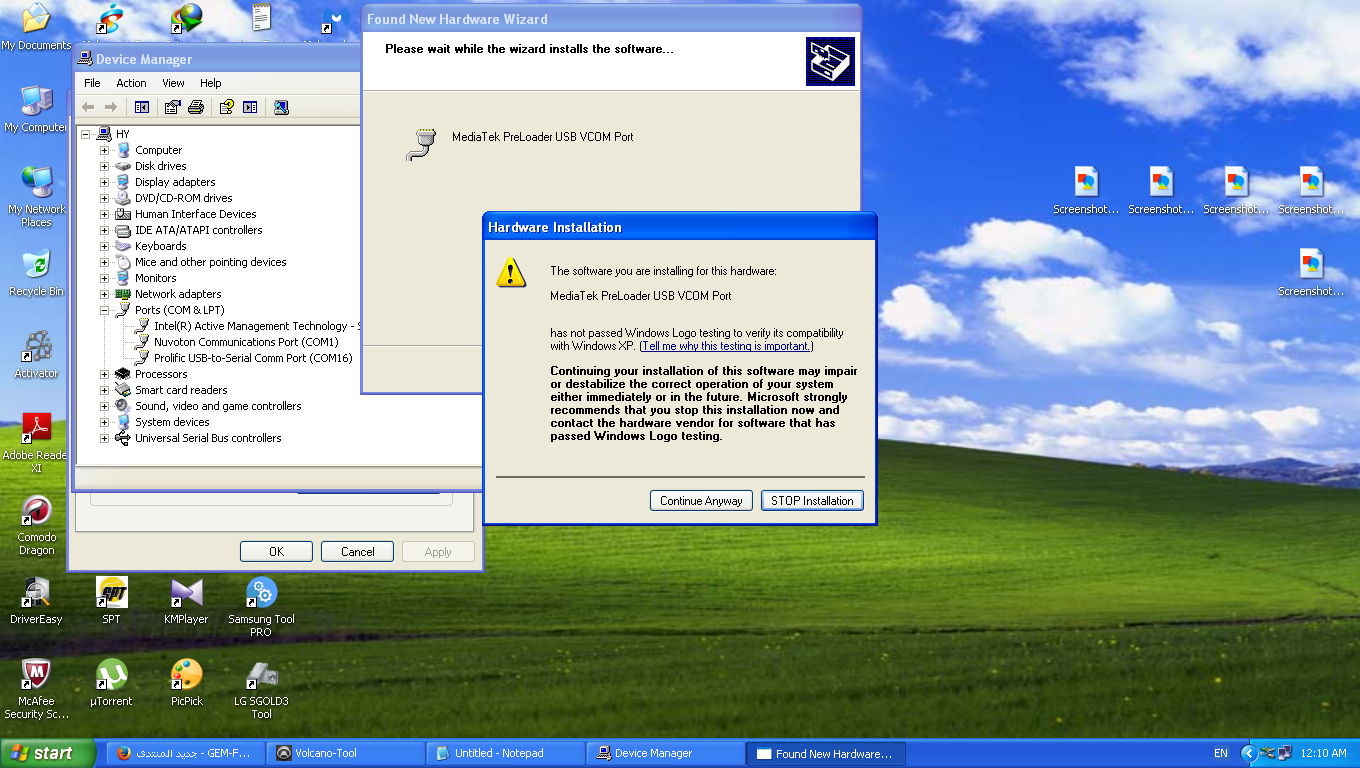Switch to Untitled - Notepad in the taskbar
Viewport: 1360px width, 768px height.
pos(506,753)
